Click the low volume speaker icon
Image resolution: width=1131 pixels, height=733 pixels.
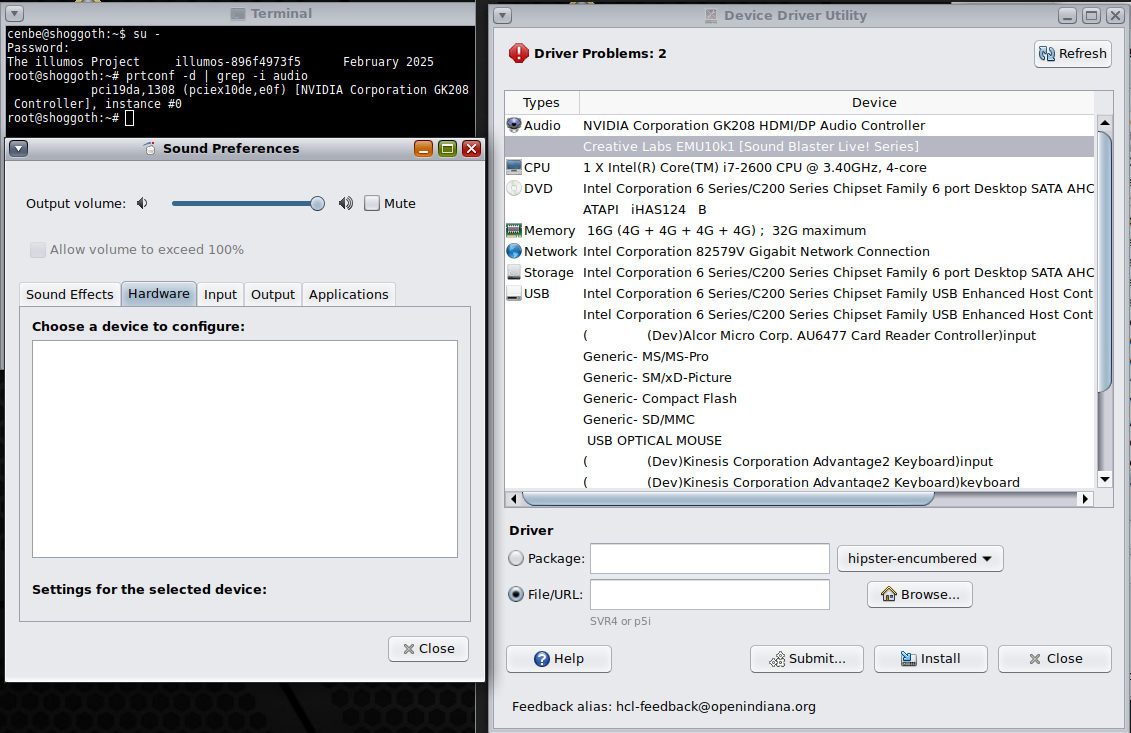(x=143, y=203)
